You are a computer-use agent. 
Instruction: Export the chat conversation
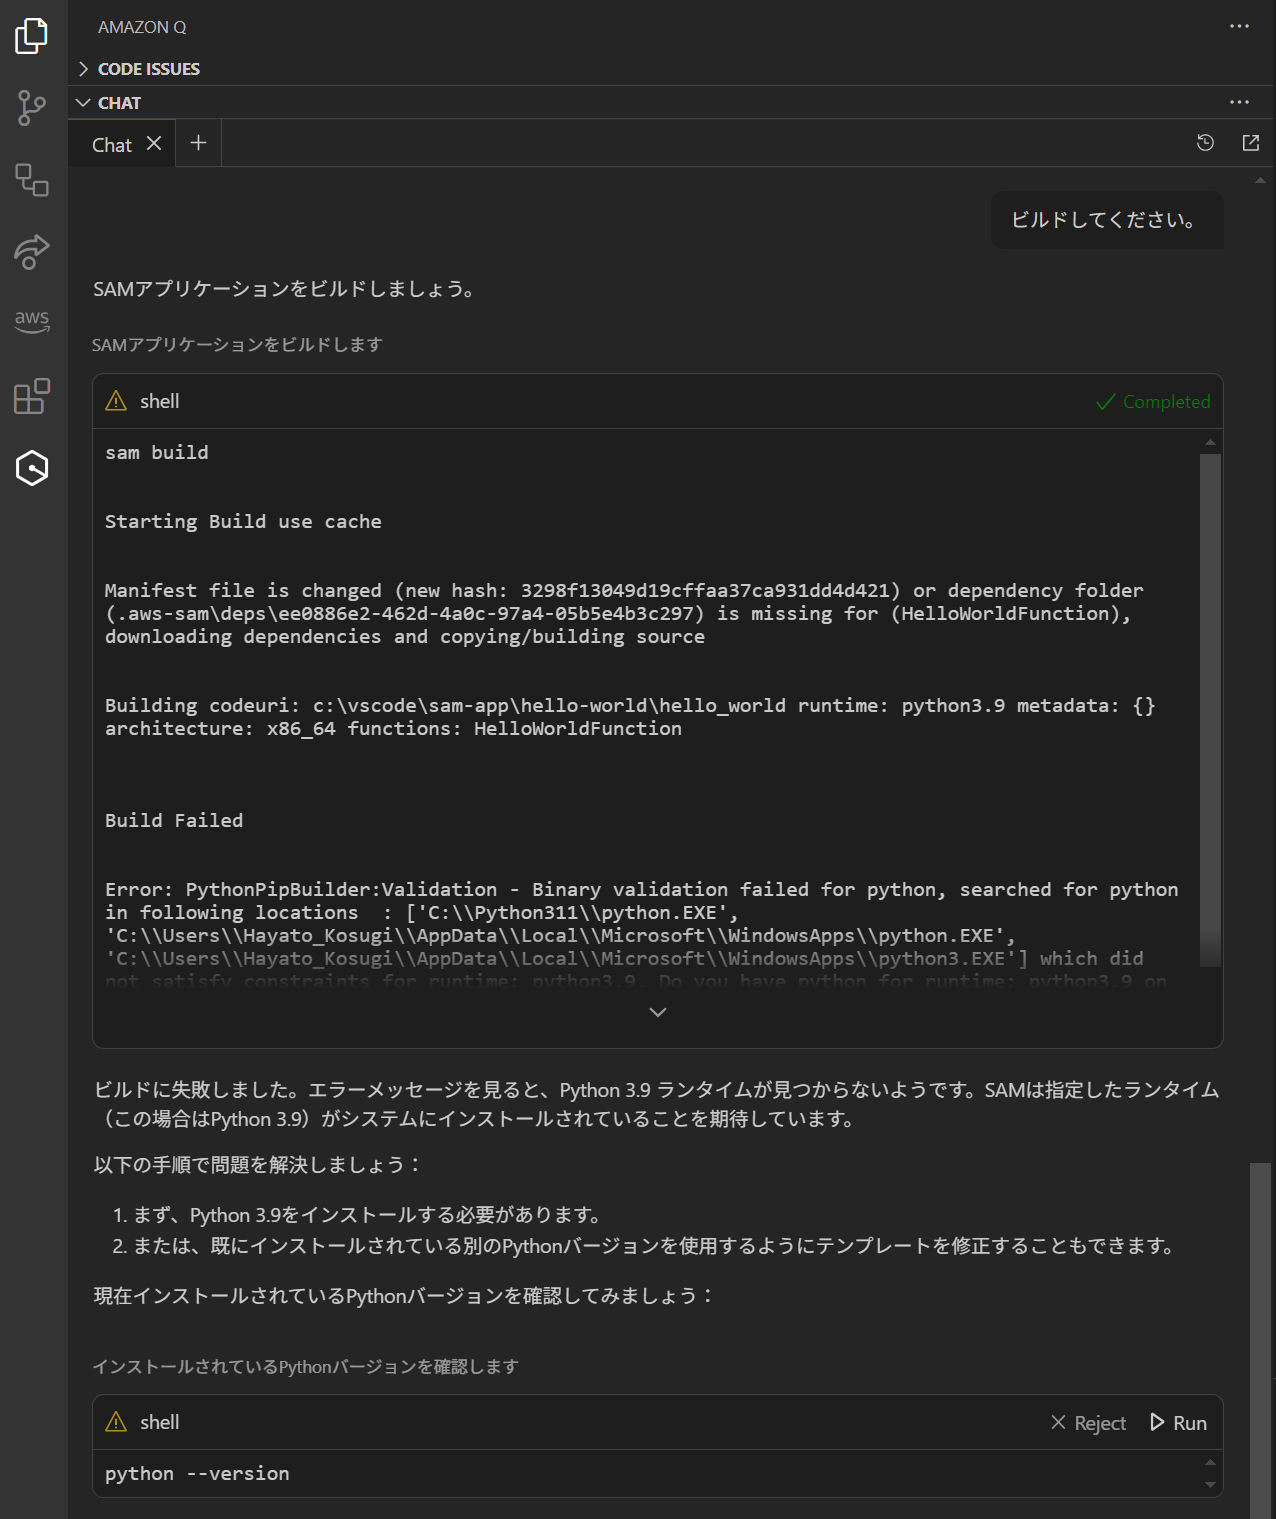click(x=1251, y=143)
